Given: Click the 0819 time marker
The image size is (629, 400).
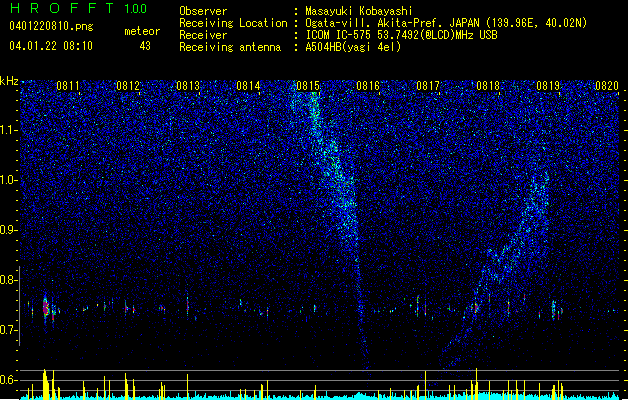Looking at the screenshot, I should pos(548,86).
